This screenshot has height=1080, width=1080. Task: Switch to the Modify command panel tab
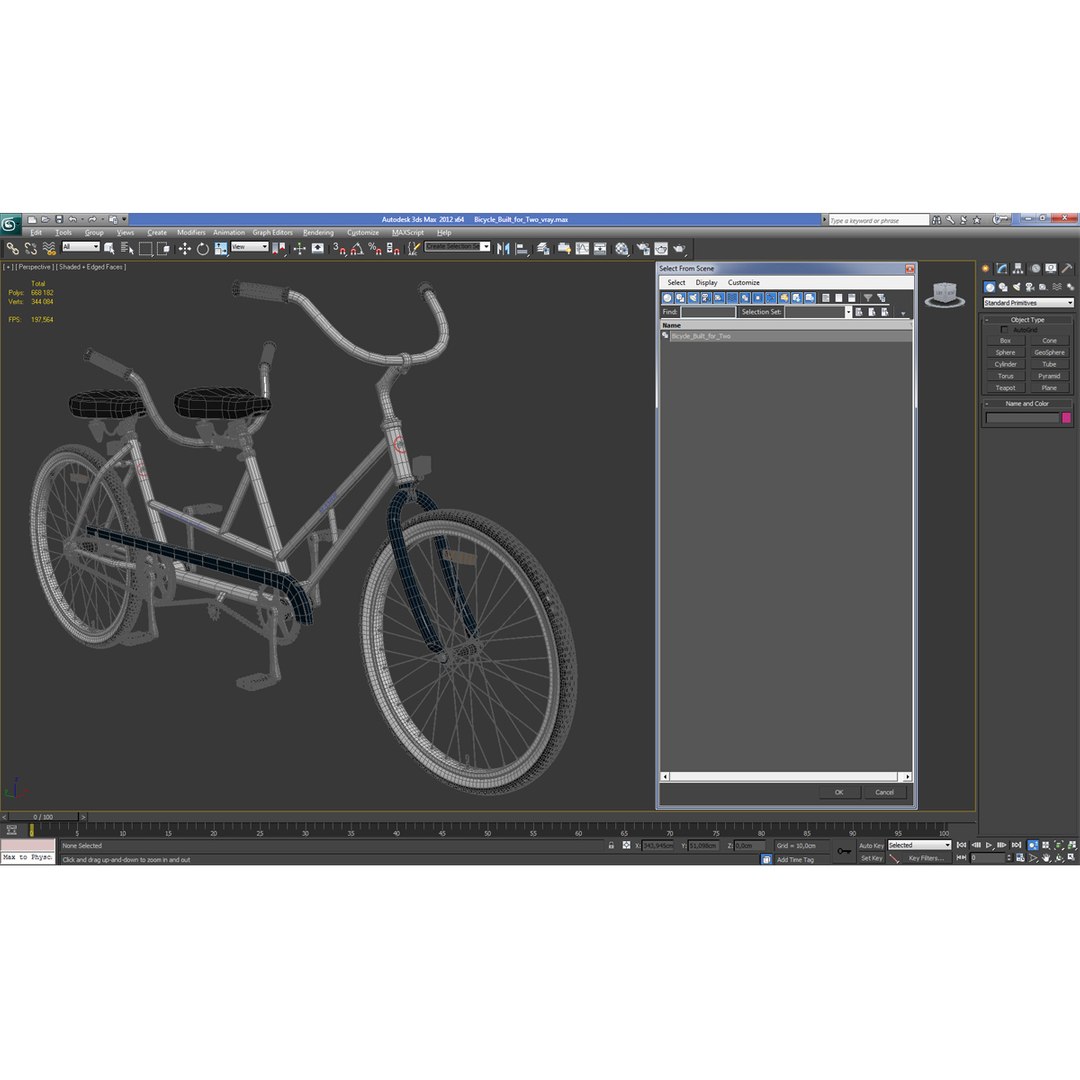click(1001, 269)
